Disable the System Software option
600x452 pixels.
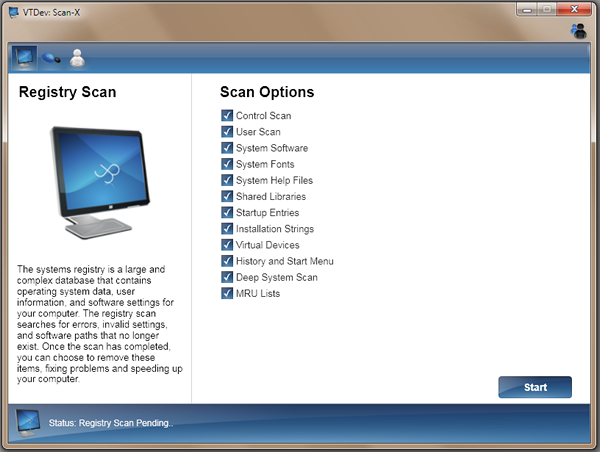click(227, 148)
